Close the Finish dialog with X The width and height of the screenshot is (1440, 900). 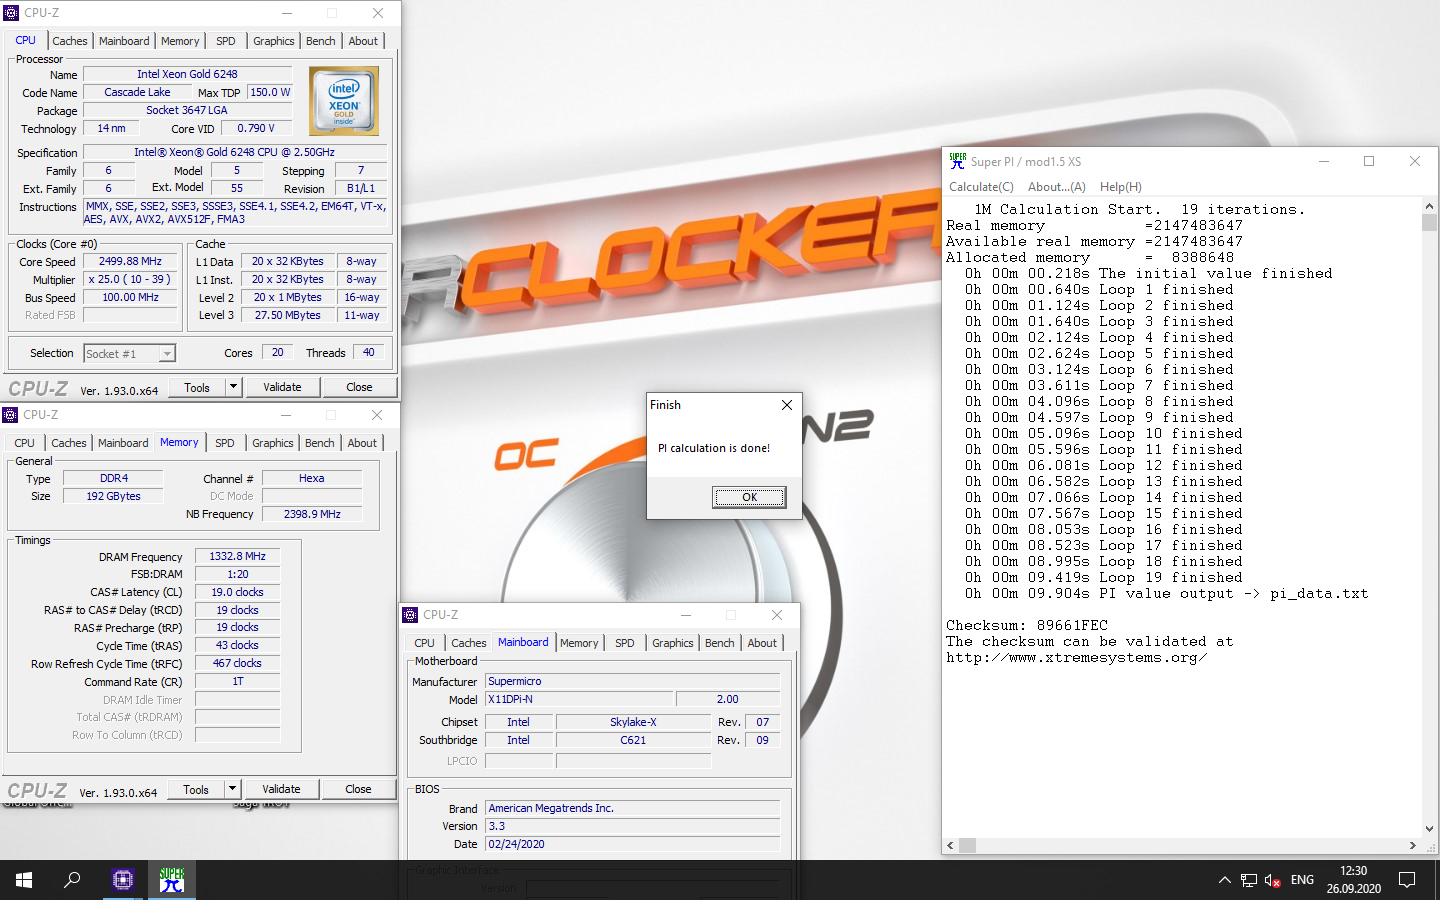[x=787, y=405]
